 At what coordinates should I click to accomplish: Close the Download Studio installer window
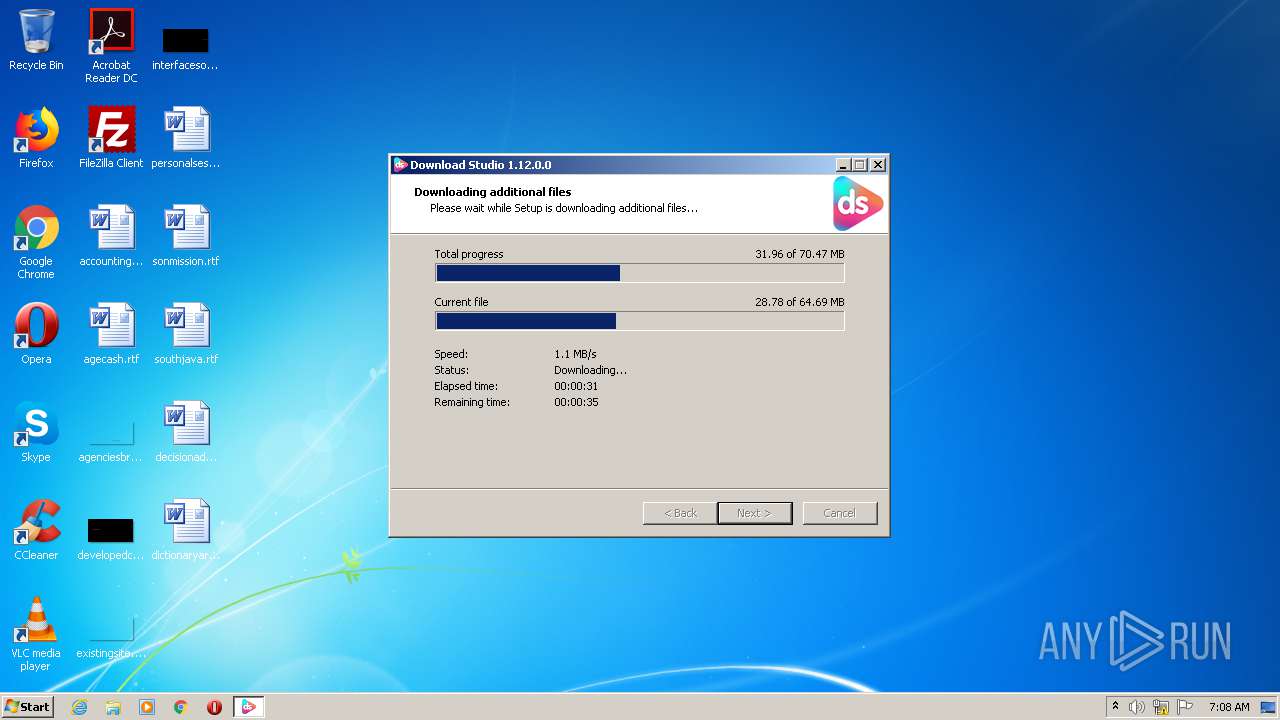878,165
